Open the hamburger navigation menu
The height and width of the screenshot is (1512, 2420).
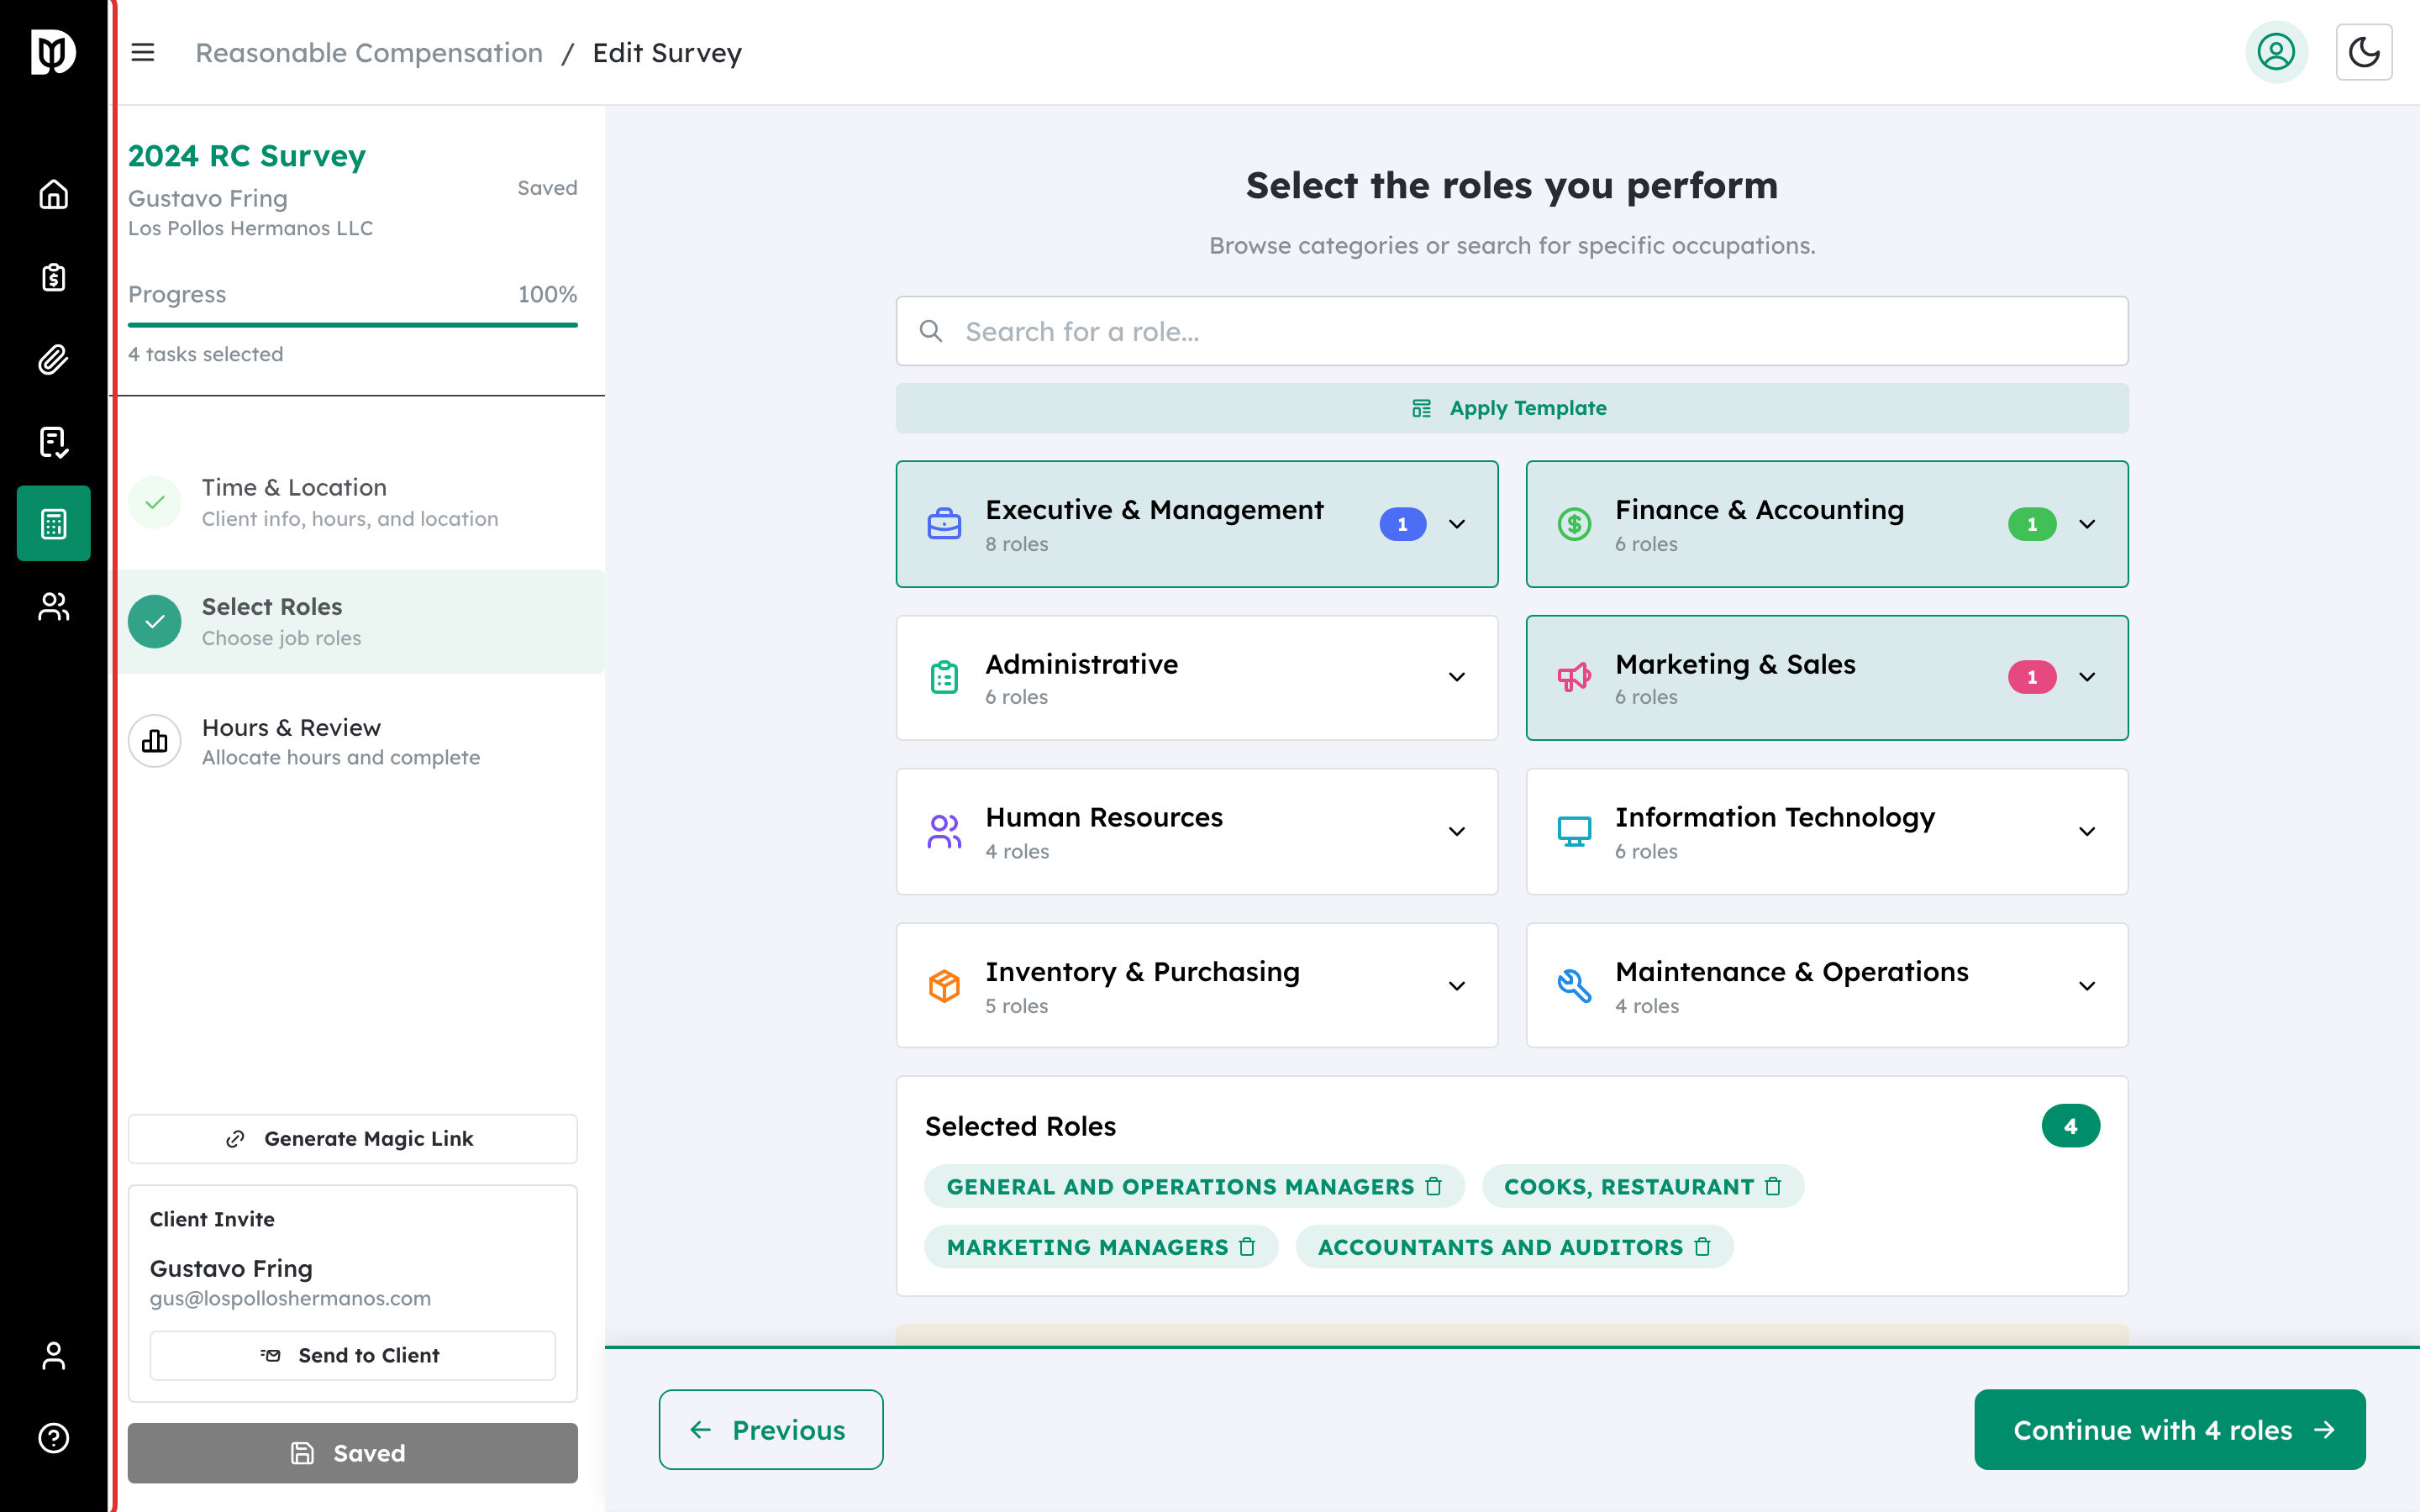[143, 52]
